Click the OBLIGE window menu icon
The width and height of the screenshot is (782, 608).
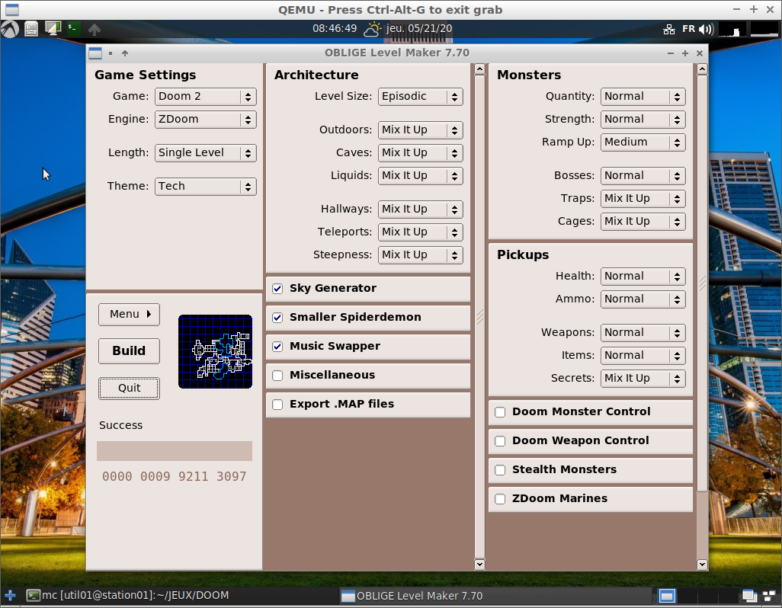tap(95, 53)
